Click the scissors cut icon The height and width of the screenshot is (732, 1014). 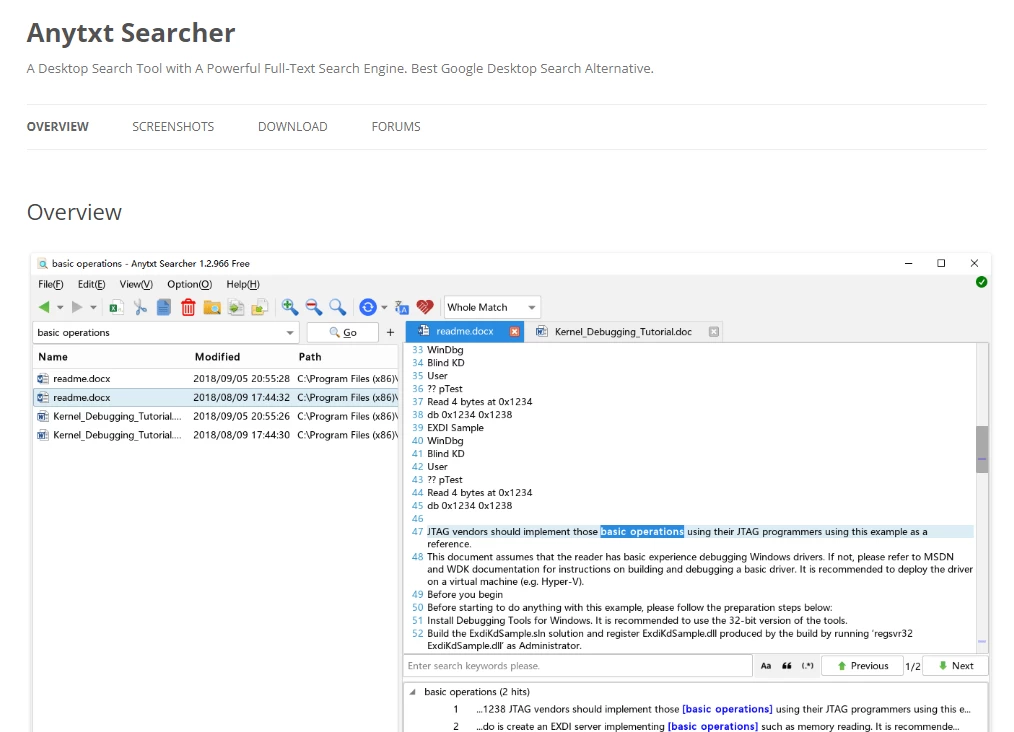coord(140,307)
